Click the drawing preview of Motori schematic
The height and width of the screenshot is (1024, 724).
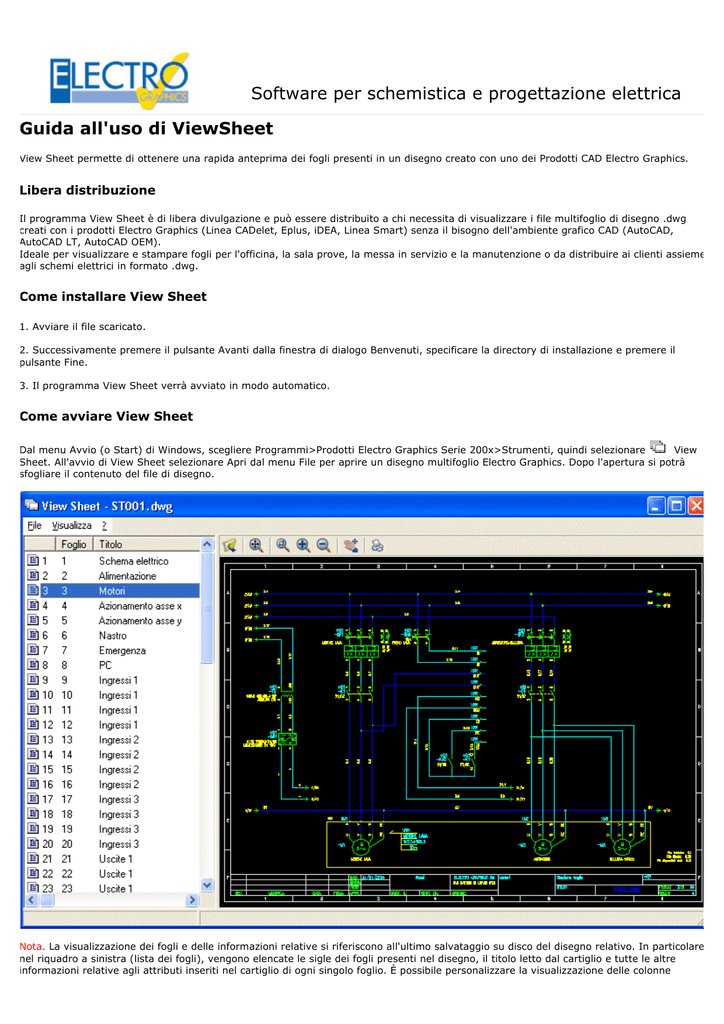(x=462, y=730)
